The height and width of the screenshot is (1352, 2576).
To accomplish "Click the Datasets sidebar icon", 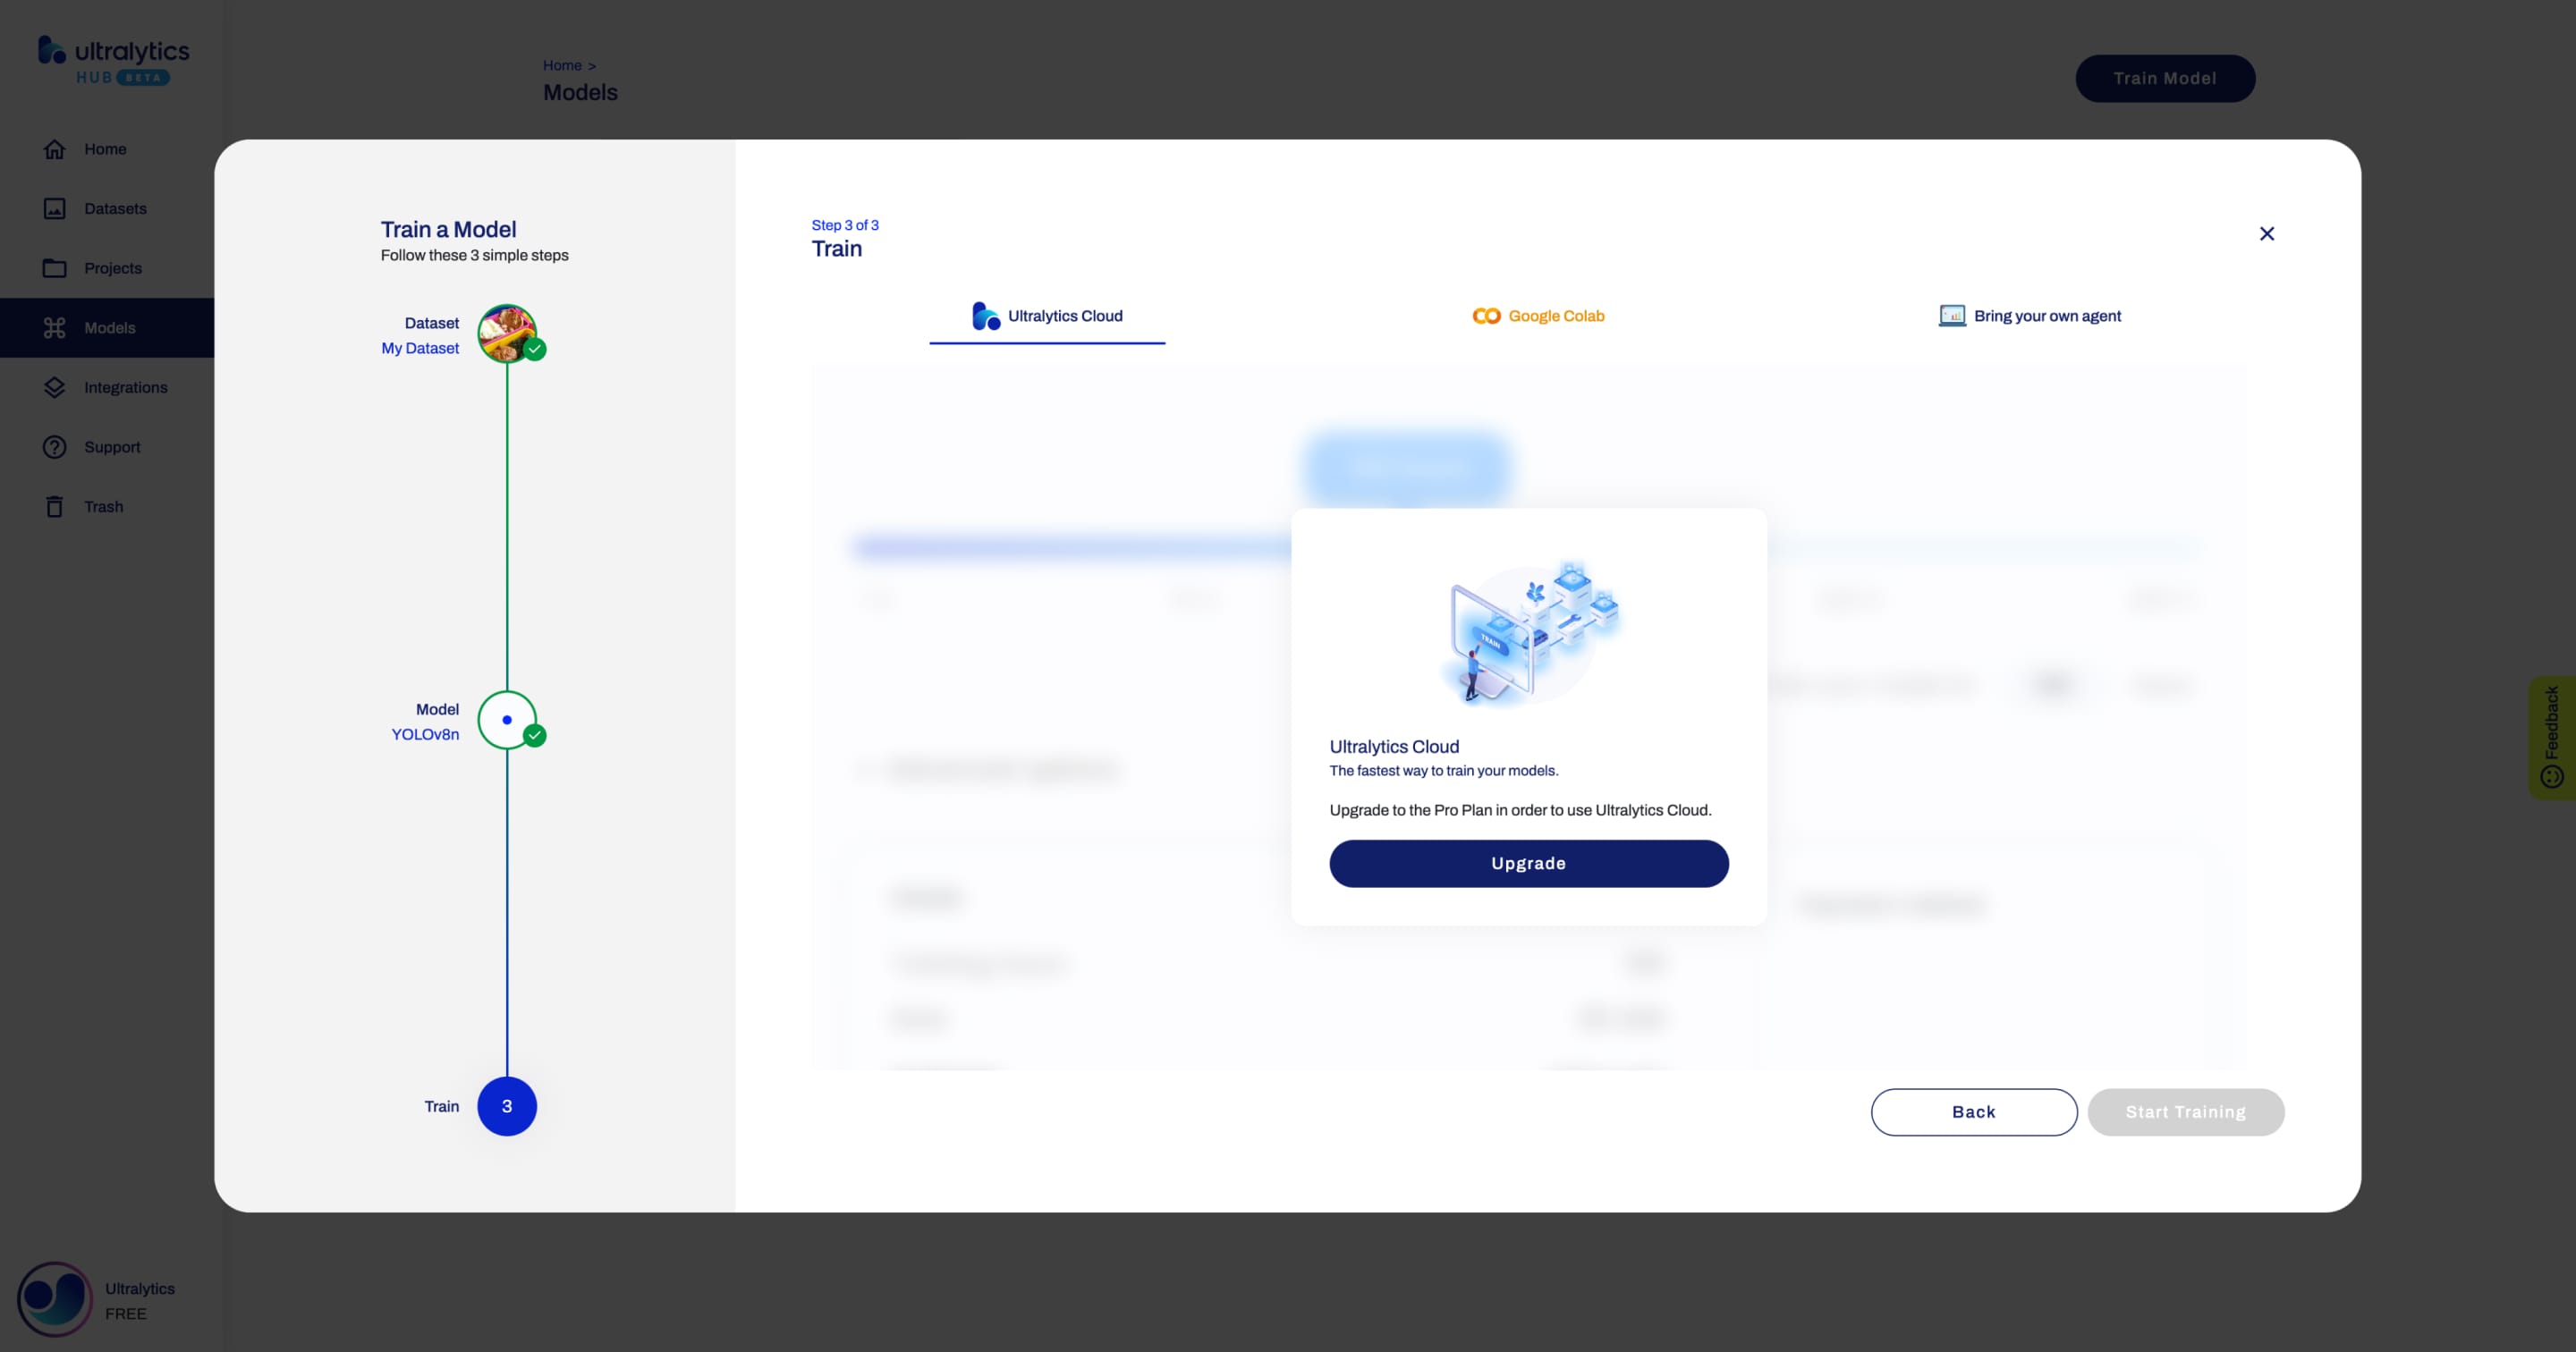I will 53,207.
